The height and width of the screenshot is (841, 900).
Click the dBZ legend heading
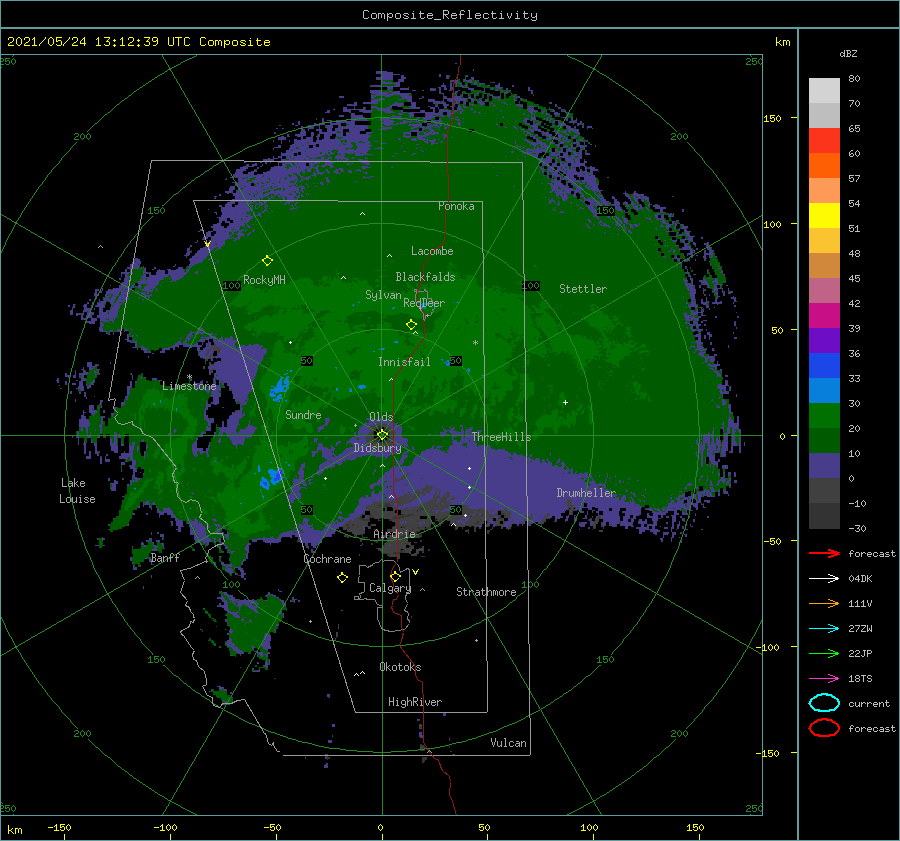[x=848, y=53]
